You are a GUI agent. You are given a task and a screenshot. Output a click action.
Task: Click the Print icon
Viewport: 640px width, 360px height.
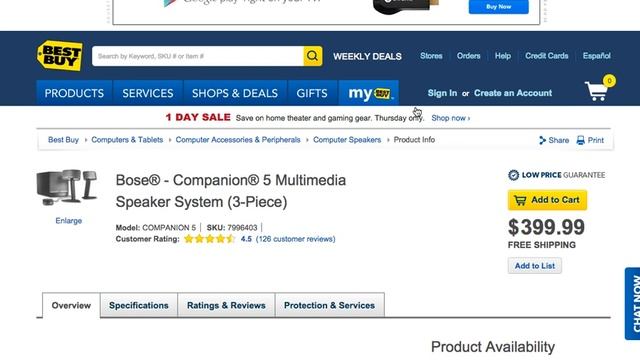click(580, 140)
